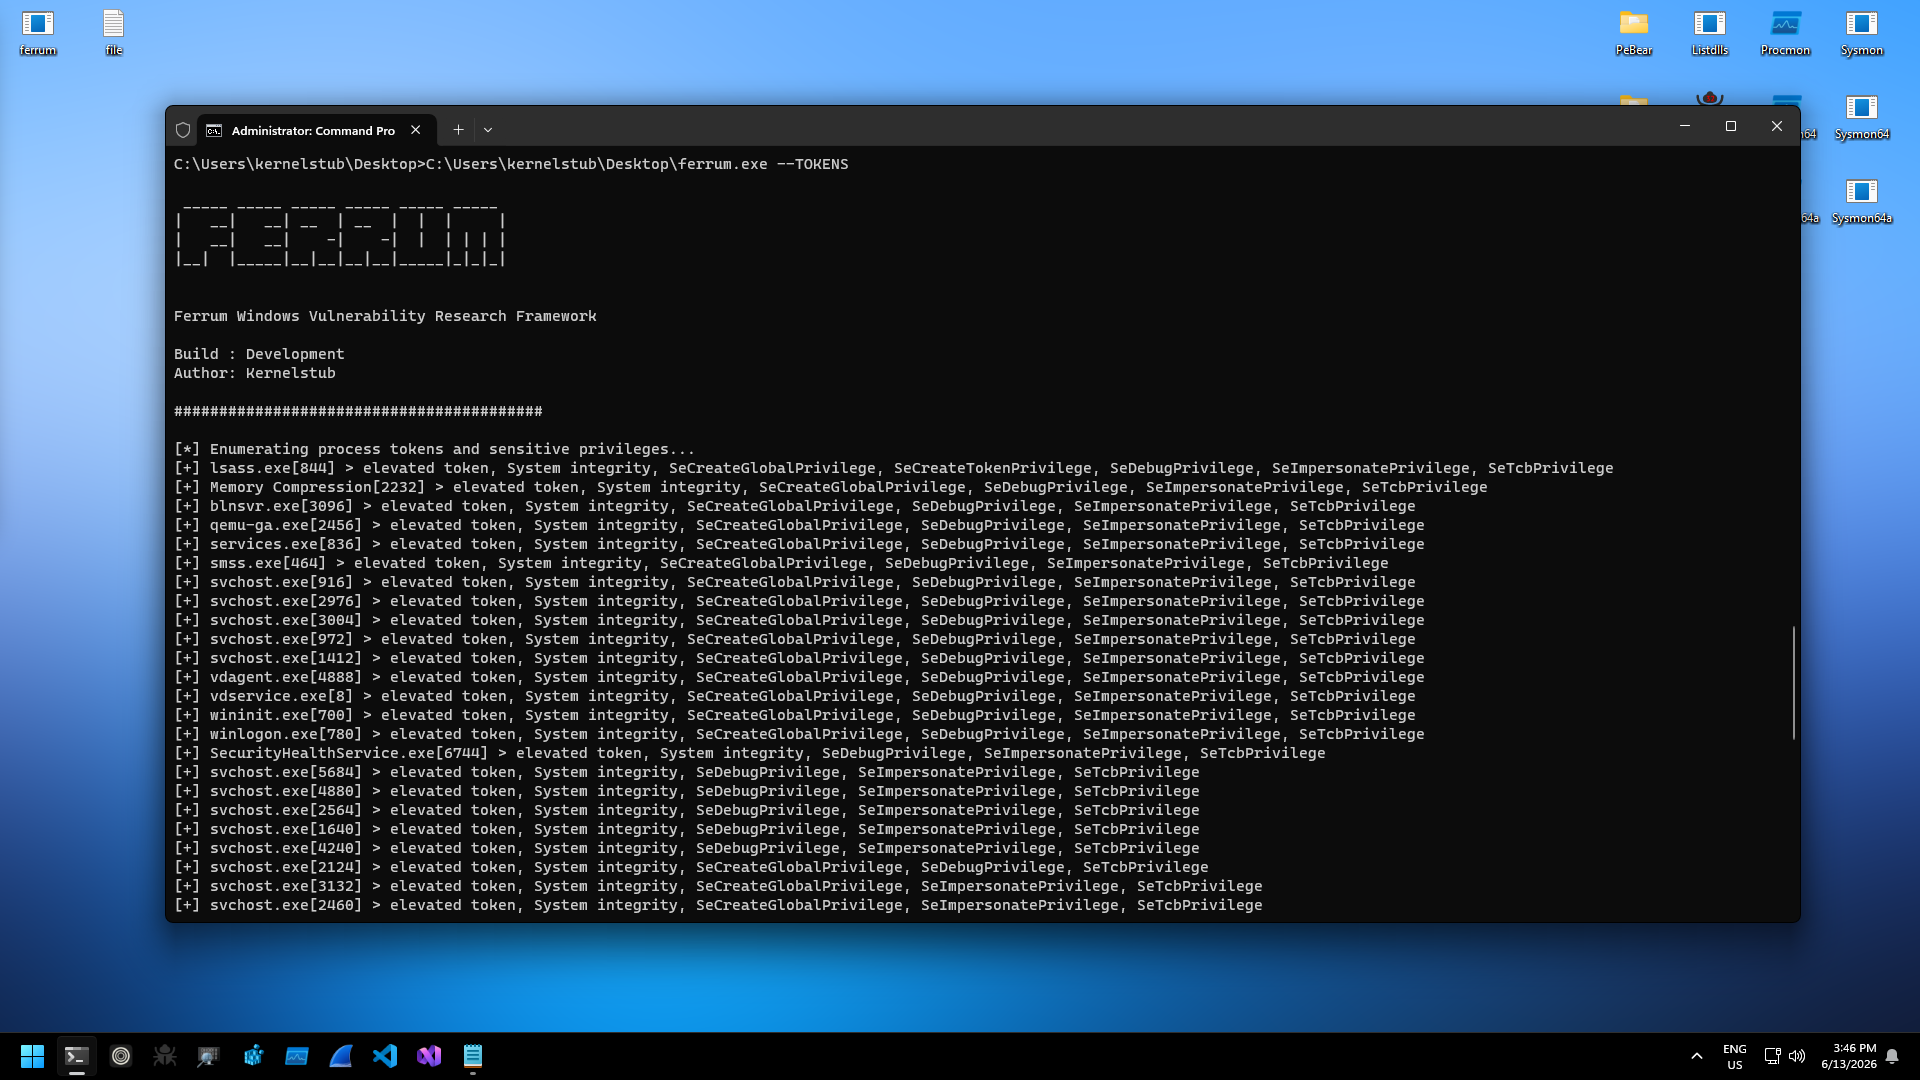Image resolution: width=1920 pixels, height=1080 pixels.
Task: Click the terminal shield icon in title bar
Action: click(x=183, y=130)
